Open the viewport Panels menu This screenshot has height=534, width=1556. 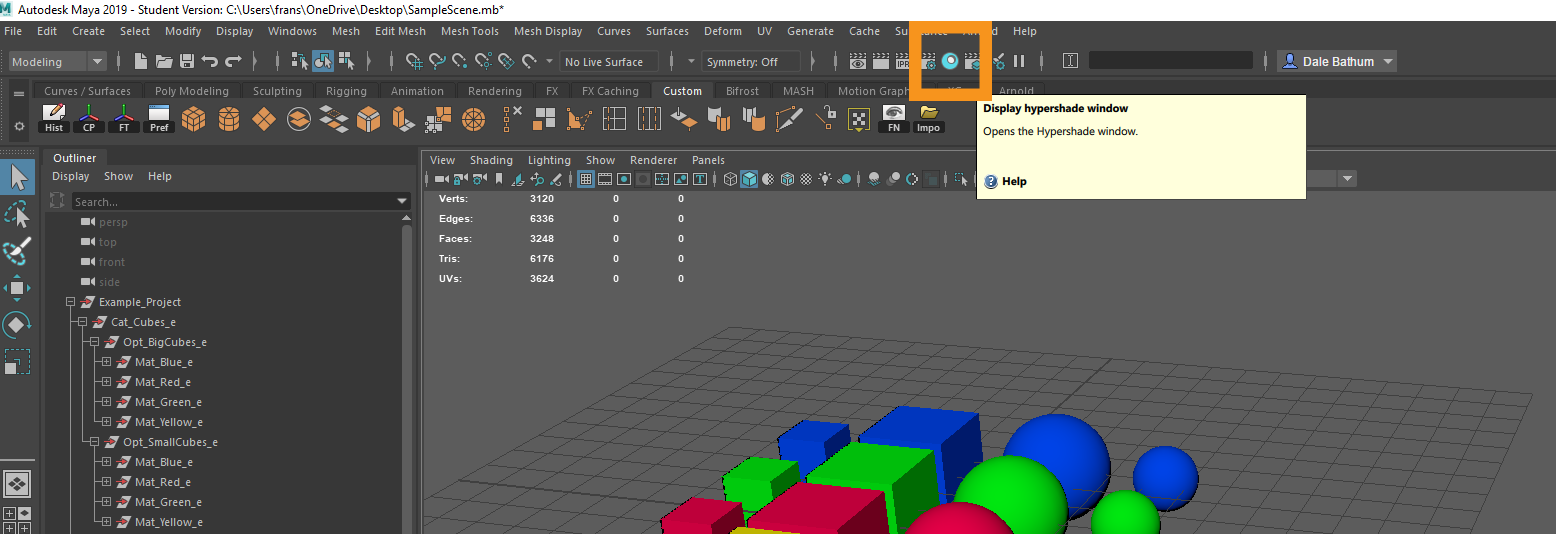point(708,160)
